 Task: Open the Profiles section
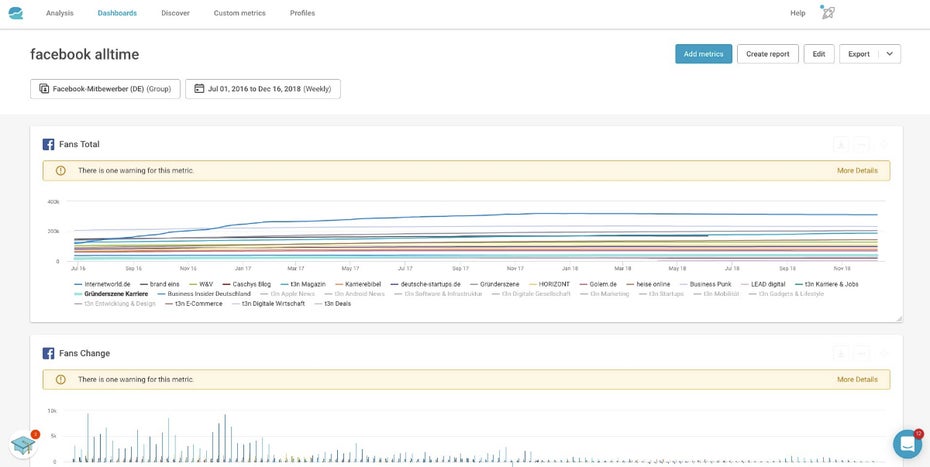(302, 13)
